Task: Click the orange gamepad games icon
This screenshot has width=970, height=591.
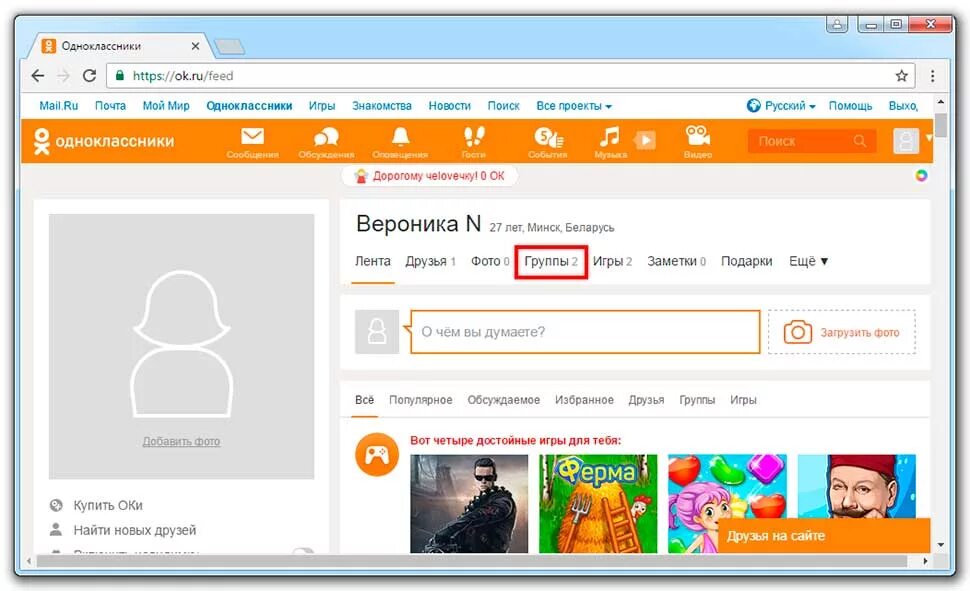Action: pyautogui.click(x=377, y=454)
